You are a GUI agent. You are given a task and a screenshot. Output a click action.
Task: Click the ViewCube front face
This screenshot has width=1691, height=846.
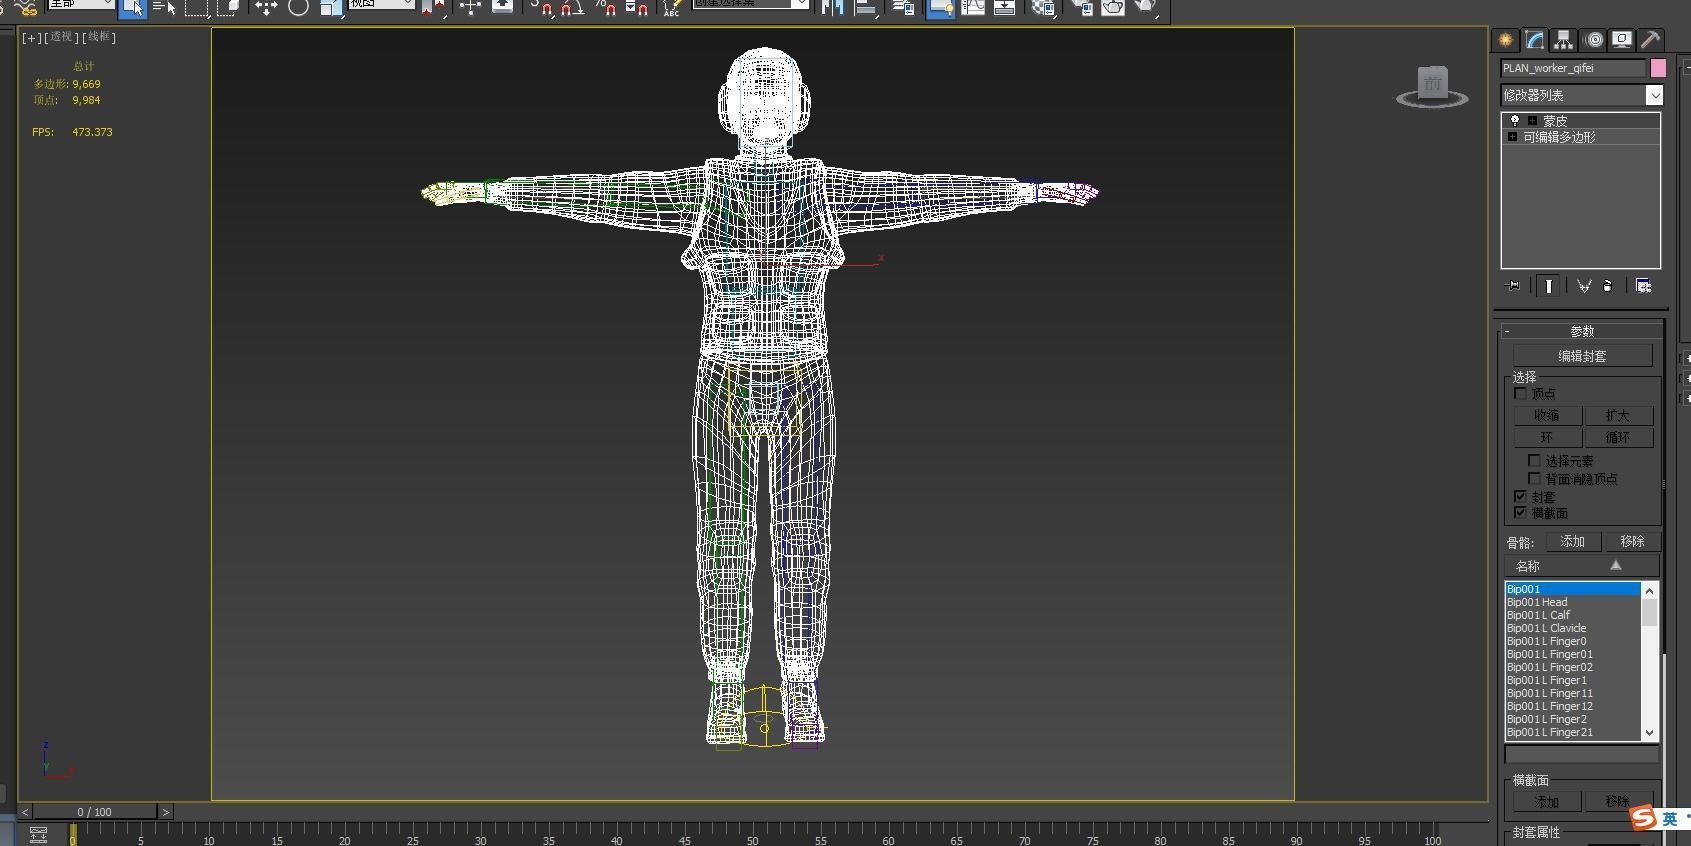(1433, 83)
